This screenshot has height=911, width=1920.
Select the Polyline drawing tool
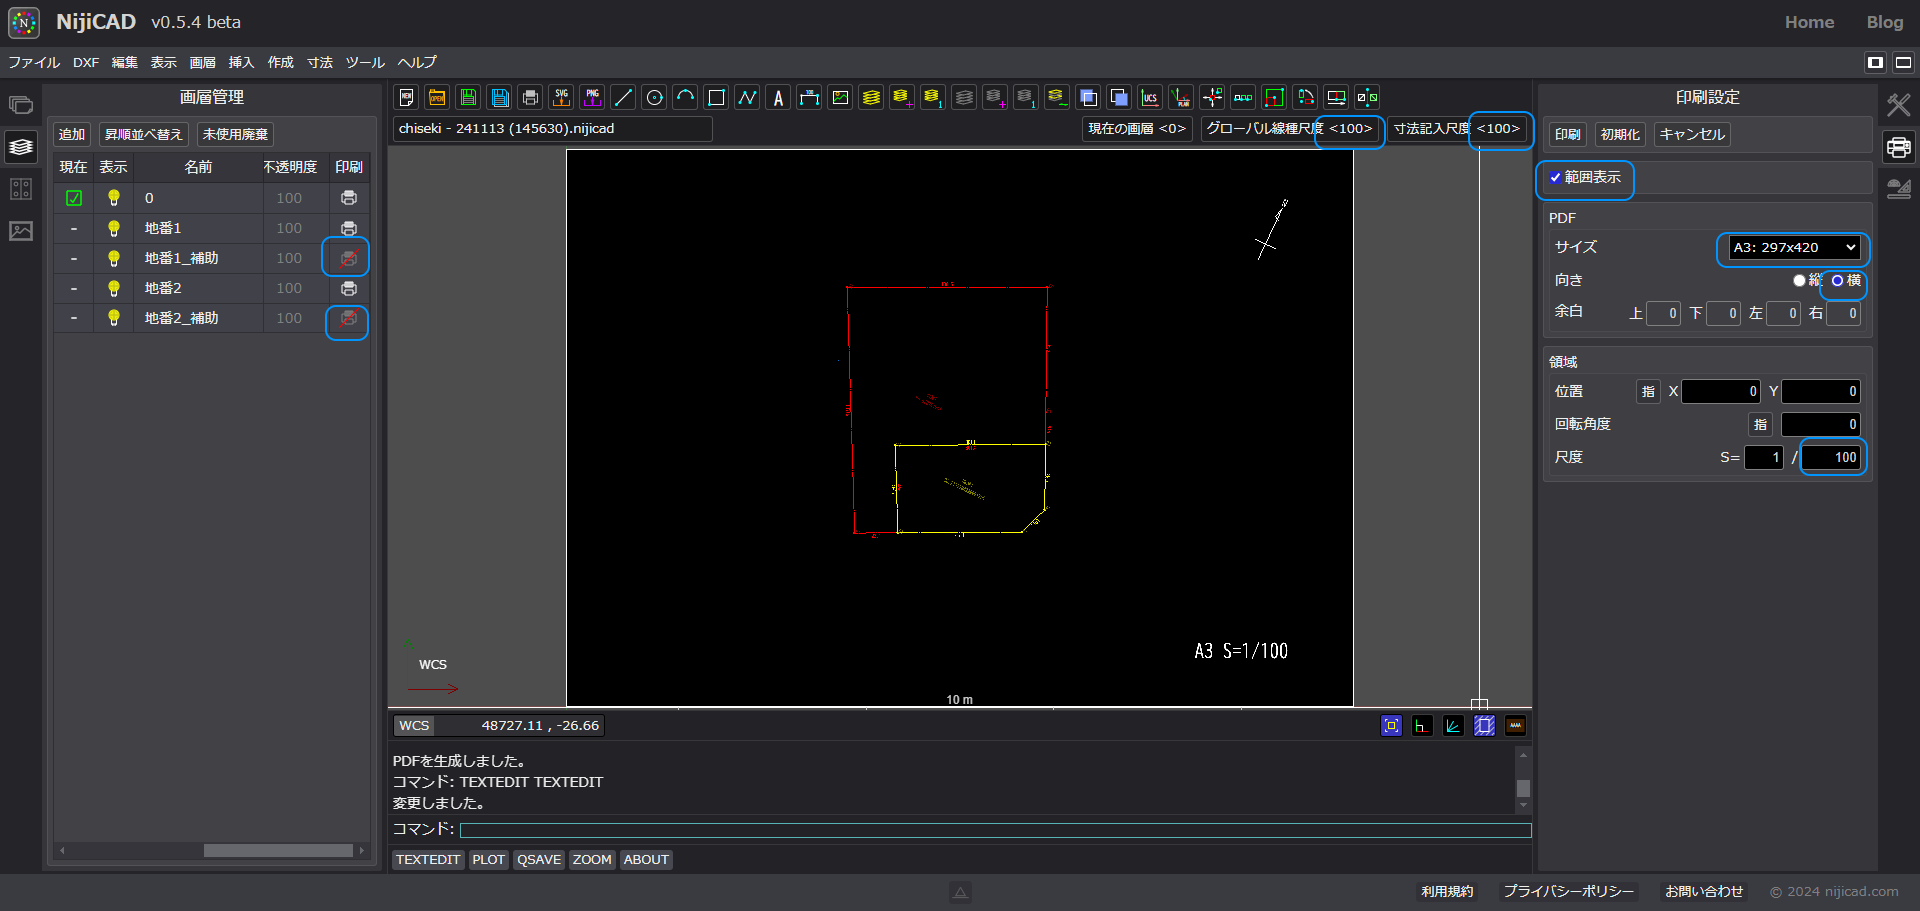click(747, 97)
